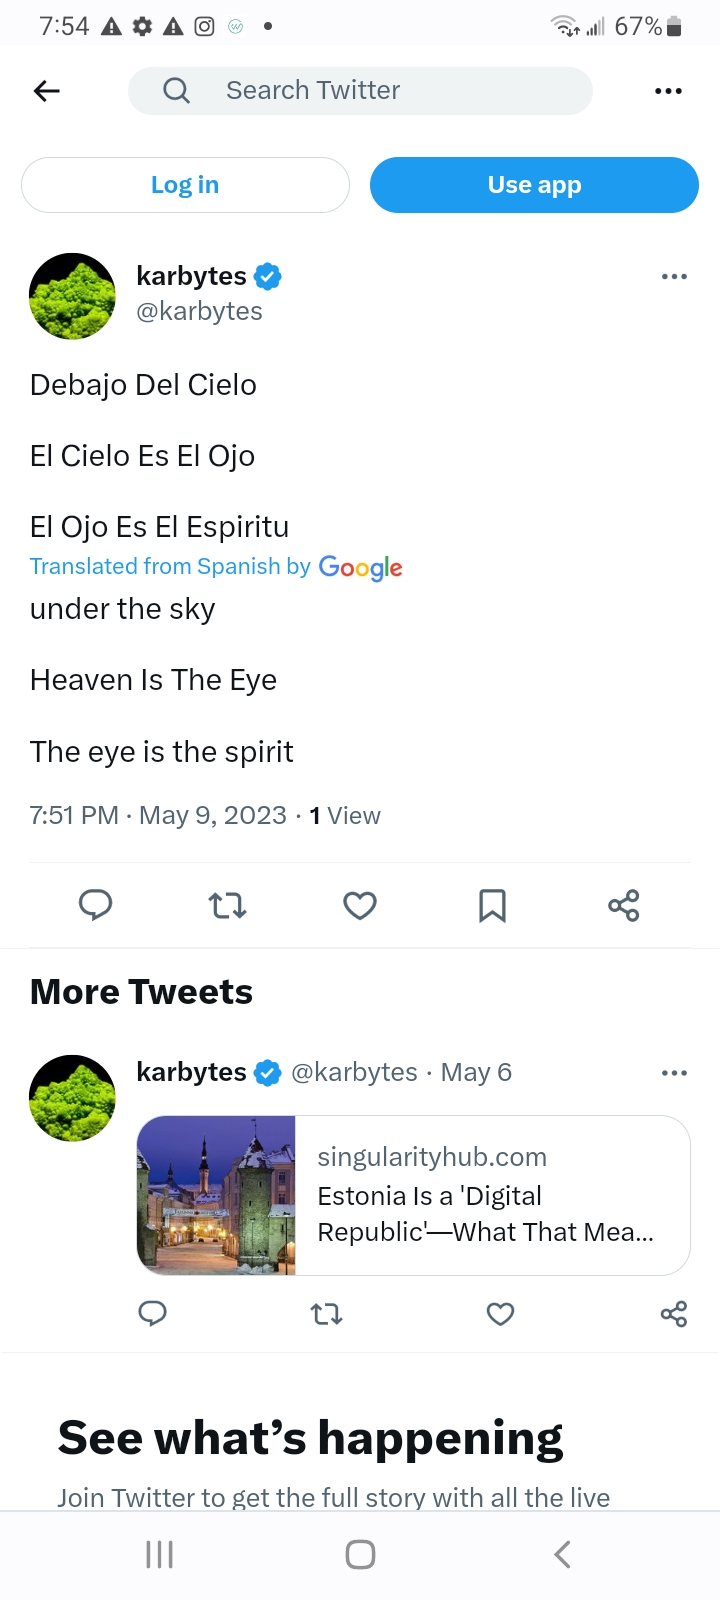This screenshot has height=1600, width=720.
Task: Retweet the Debajo Del Cielo tweet
Action: [227, 906]
